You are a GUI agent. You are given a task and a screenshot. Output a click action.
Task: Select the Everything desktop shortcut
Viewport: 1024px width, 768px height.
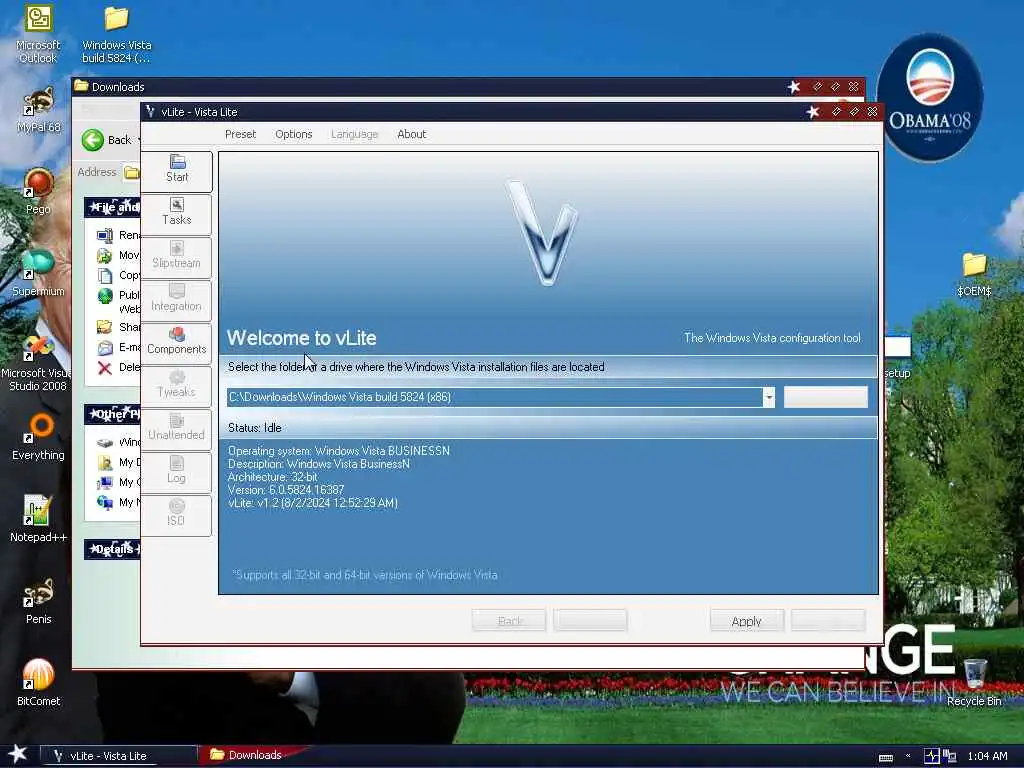click(38, 436)
